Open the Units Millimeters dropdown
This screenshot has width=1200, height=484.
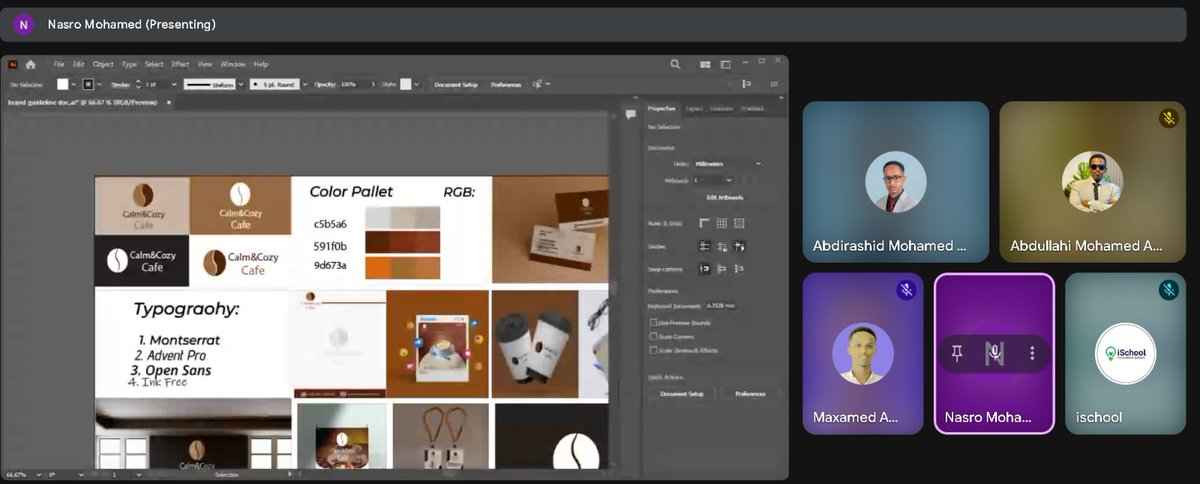pos(728,163)
